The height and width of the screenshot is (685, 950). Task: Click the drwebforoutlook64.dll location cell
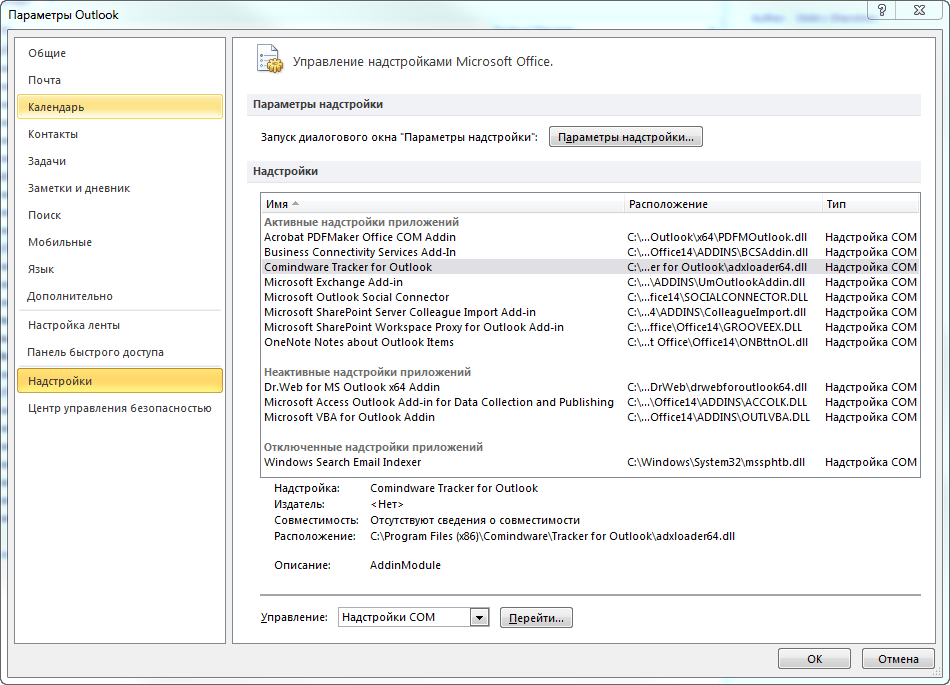(x=717, y=387)
